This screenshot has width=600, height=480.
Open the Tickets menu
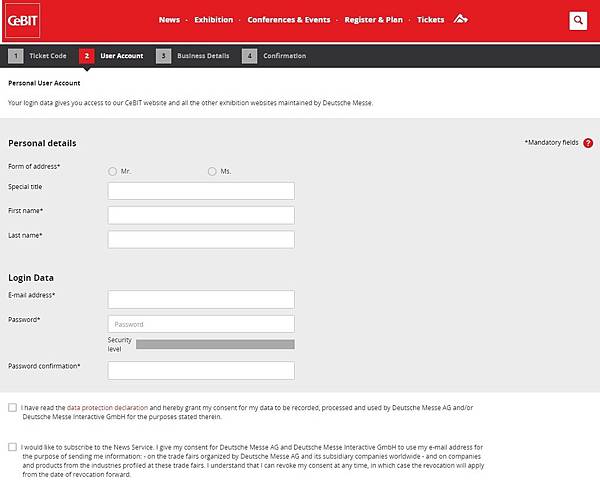pos(430,20)
